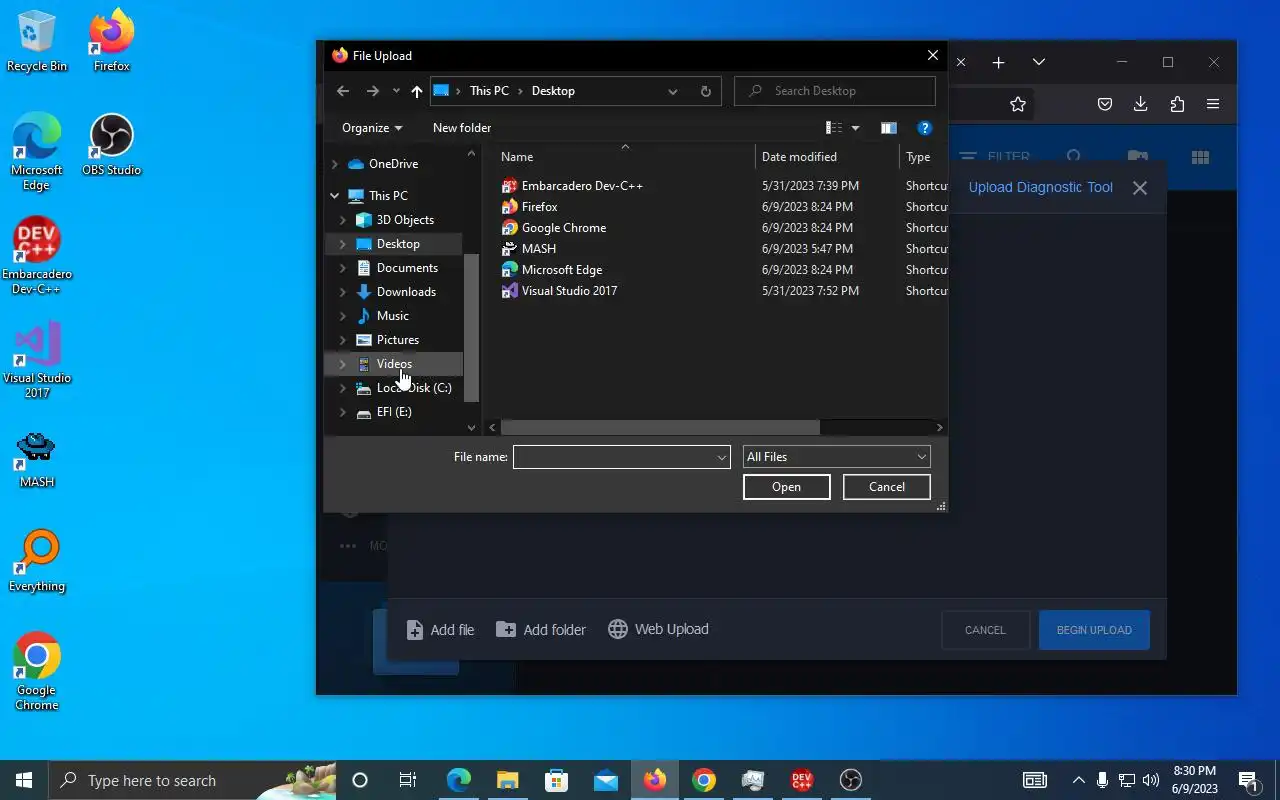
Task: Select MASH shortcut in file list
Action: pos(538,249)
